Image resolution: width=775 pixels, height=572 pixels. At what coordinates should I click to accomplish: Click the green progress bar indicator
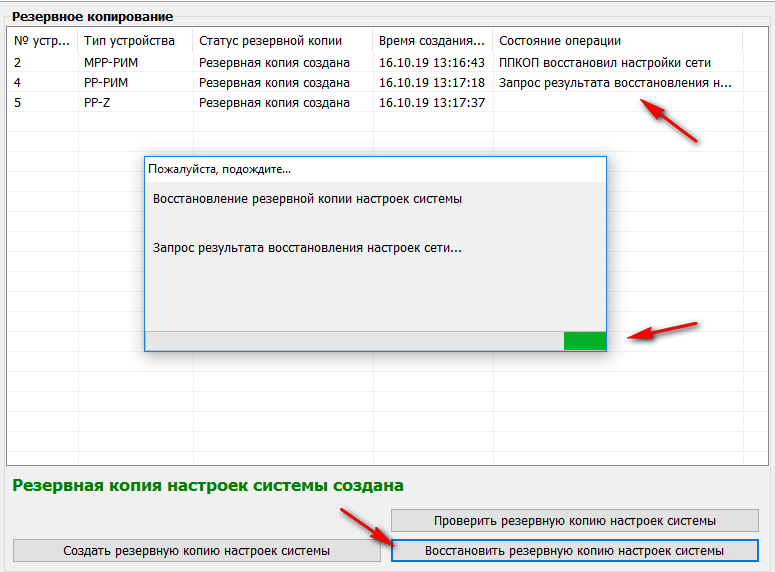[585, 341]
